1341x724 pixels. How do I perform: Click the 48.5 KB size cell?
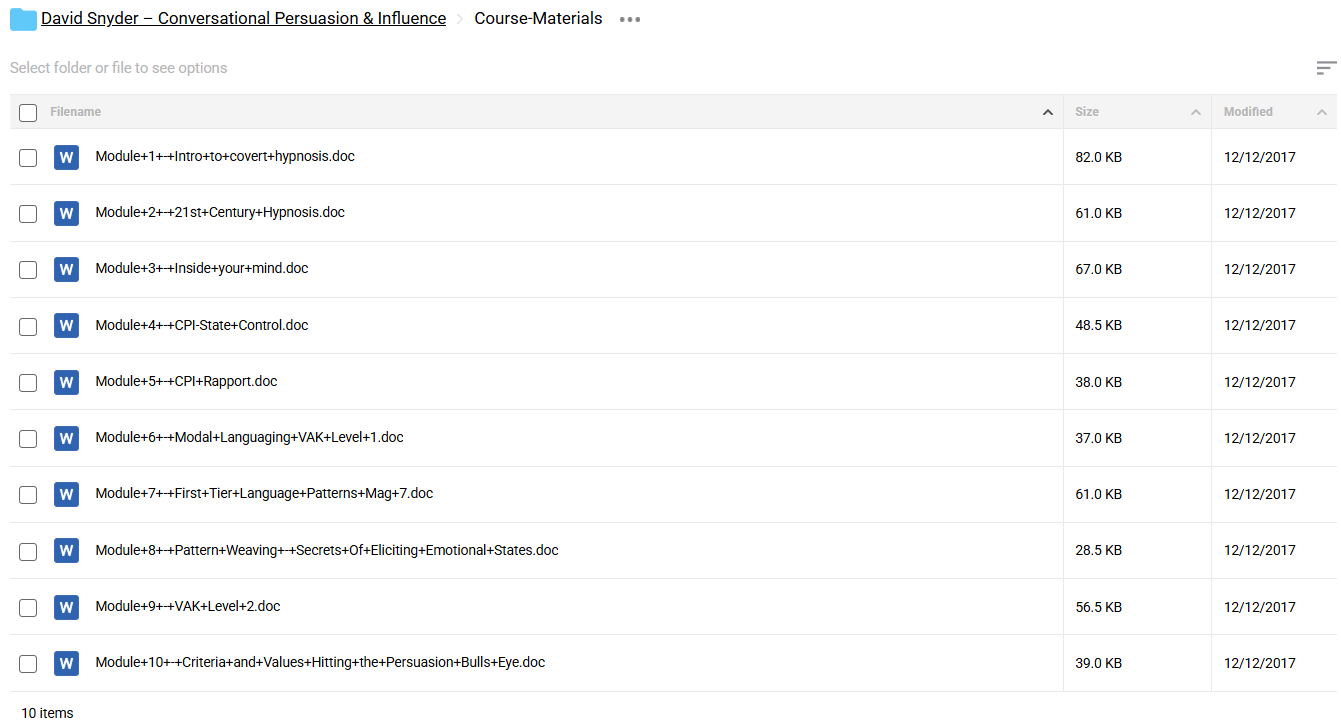(1098, 325)
